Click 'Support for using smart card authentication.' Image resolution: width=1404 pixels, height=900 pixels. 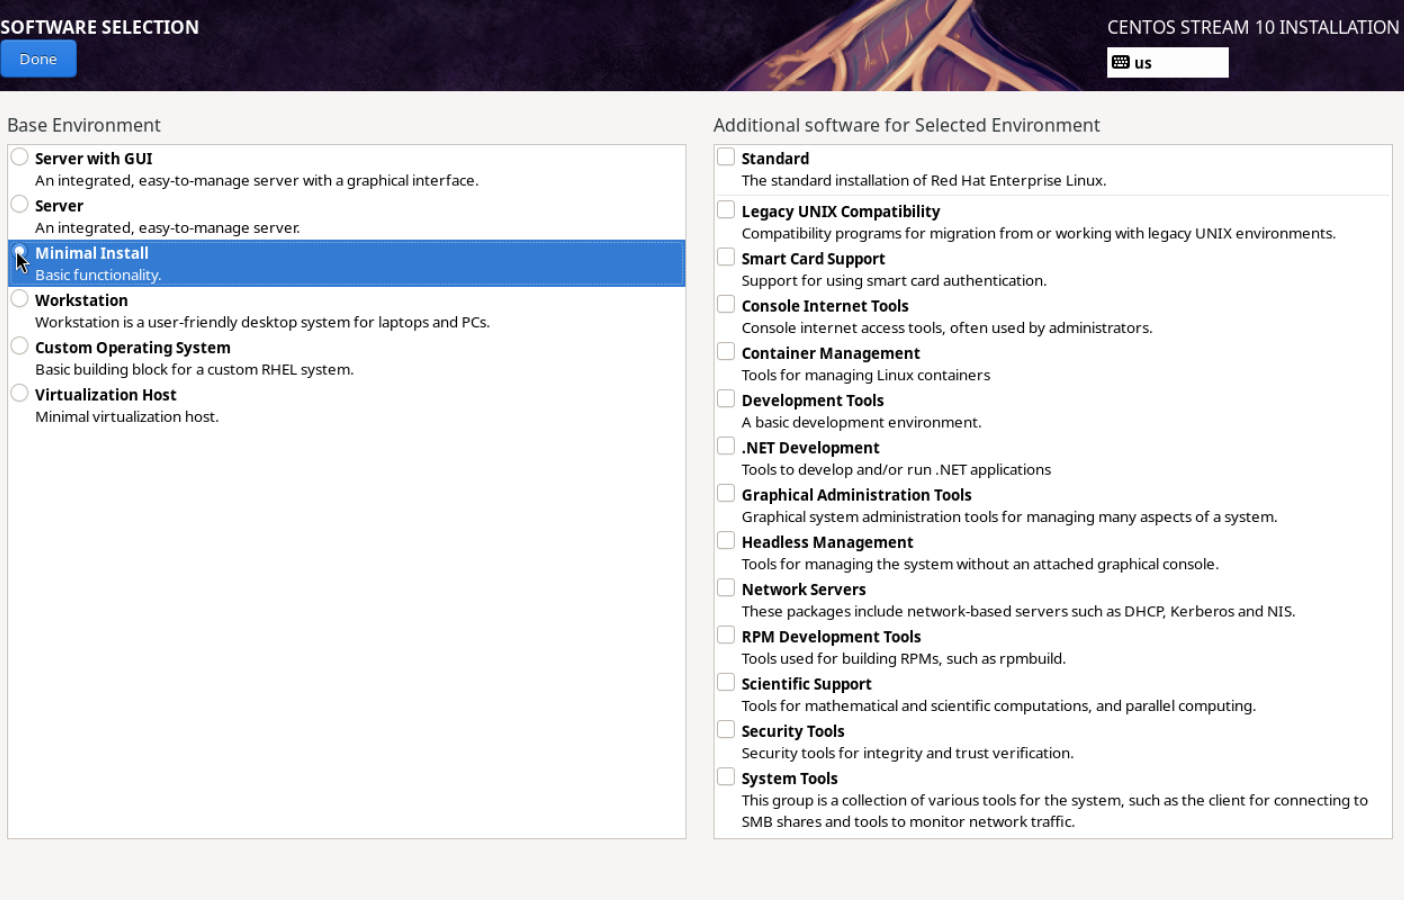click(x=894, y=281)
